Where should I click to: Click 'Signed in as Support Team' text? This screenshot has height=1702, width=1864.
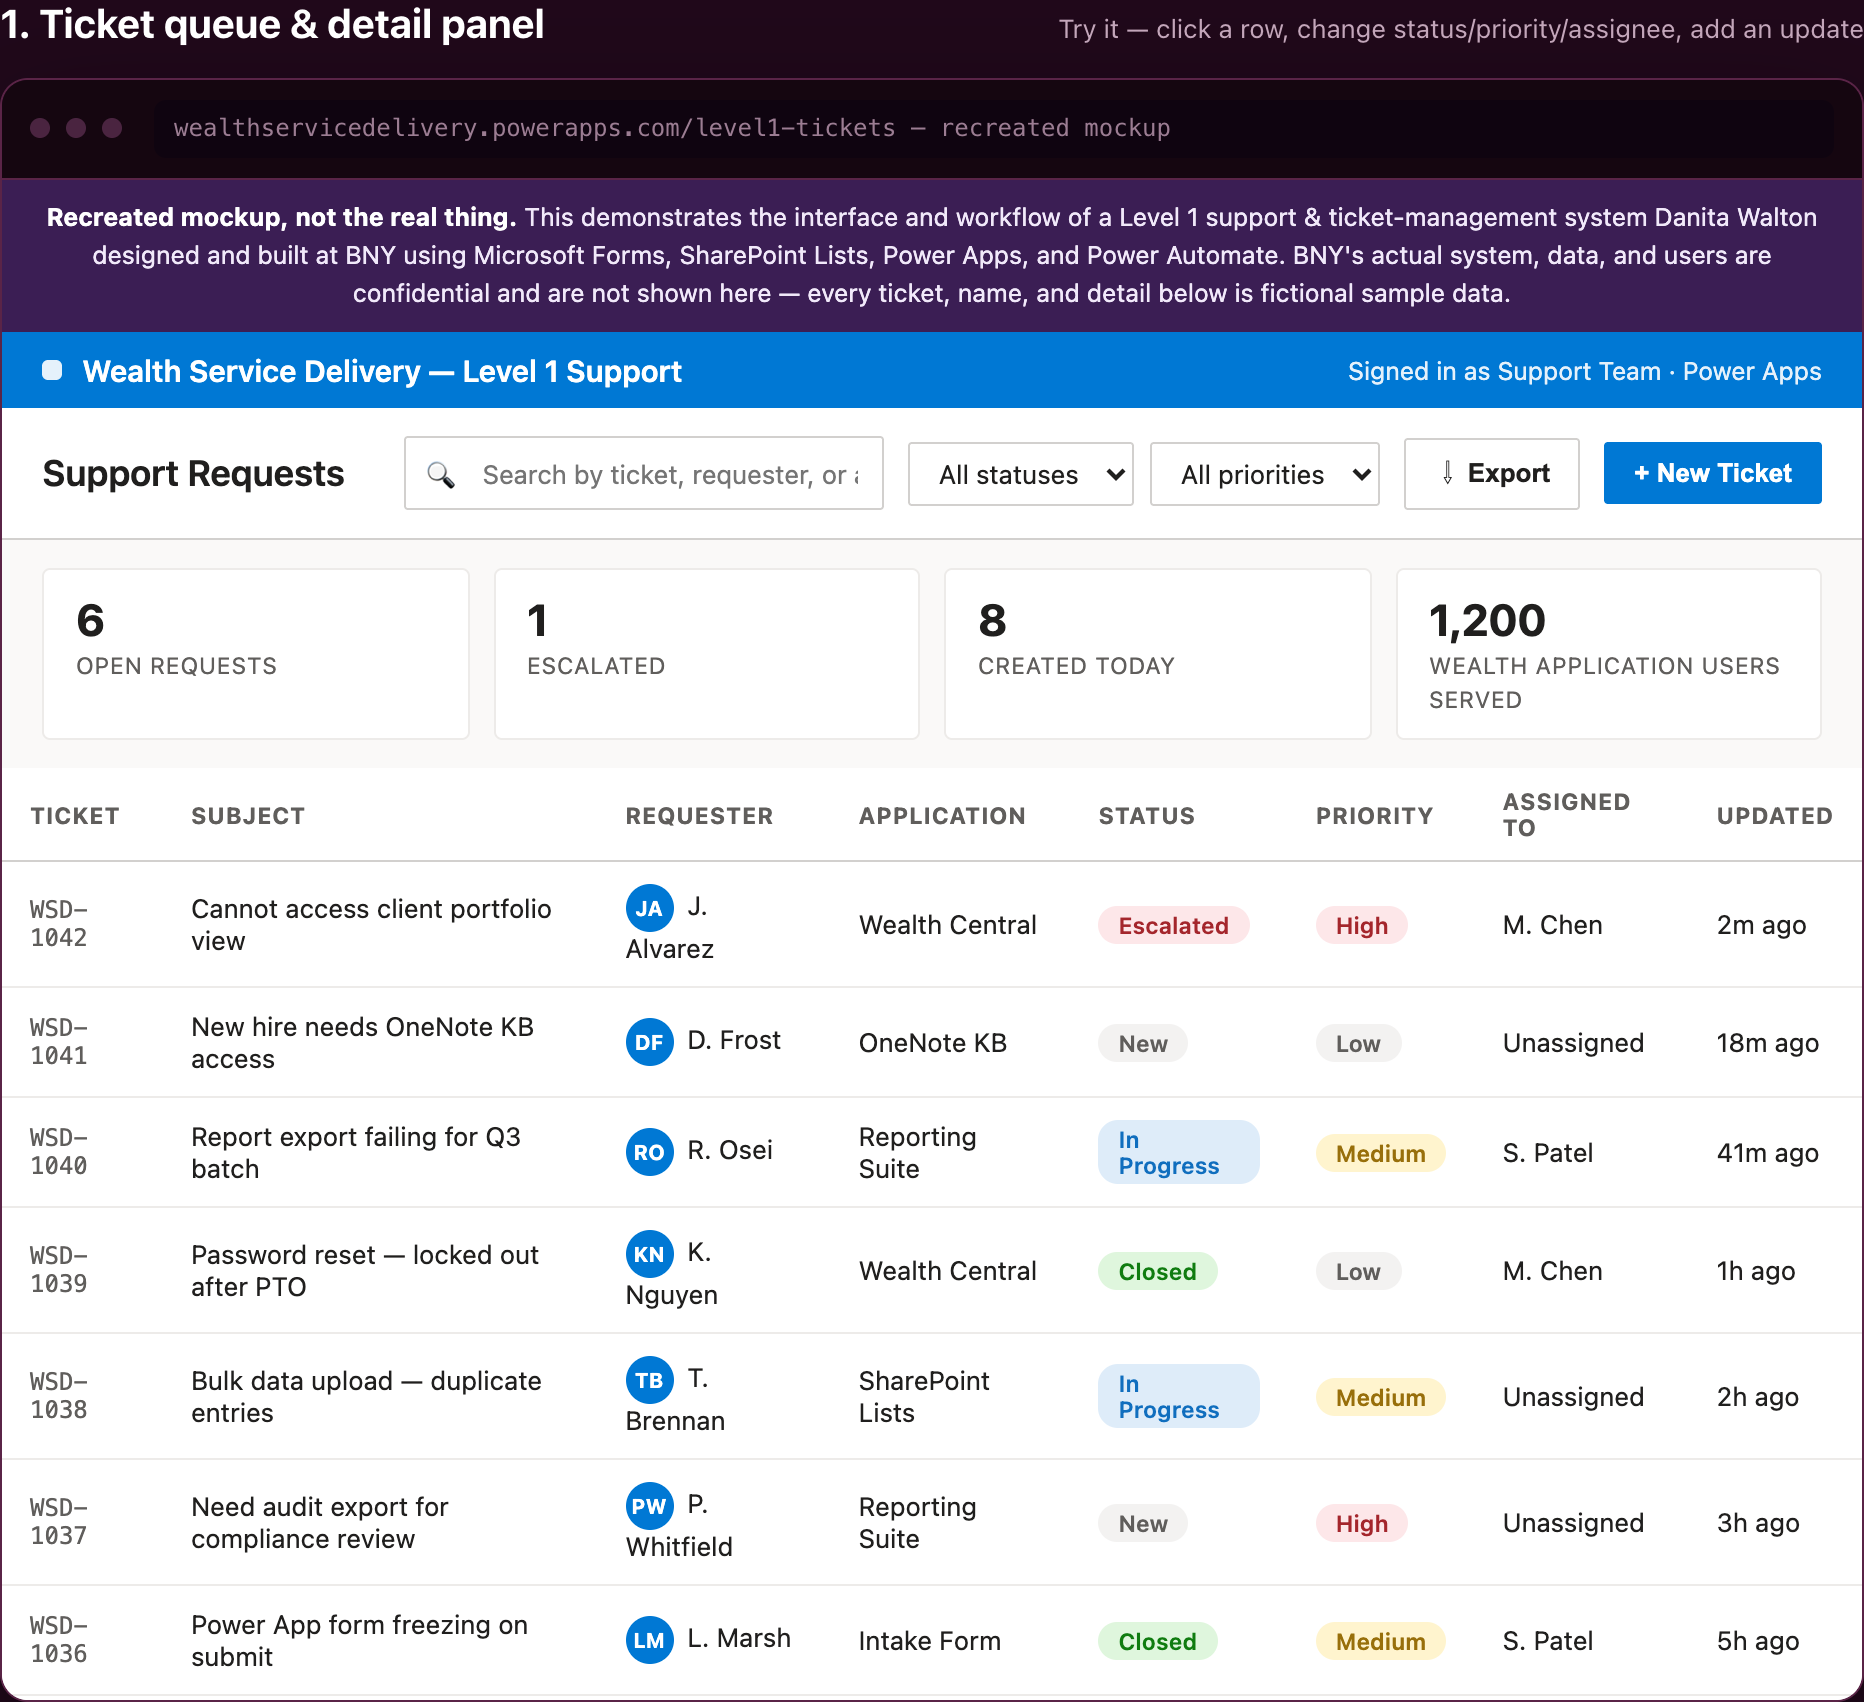pyautogui.click(x=1504, y=371)
